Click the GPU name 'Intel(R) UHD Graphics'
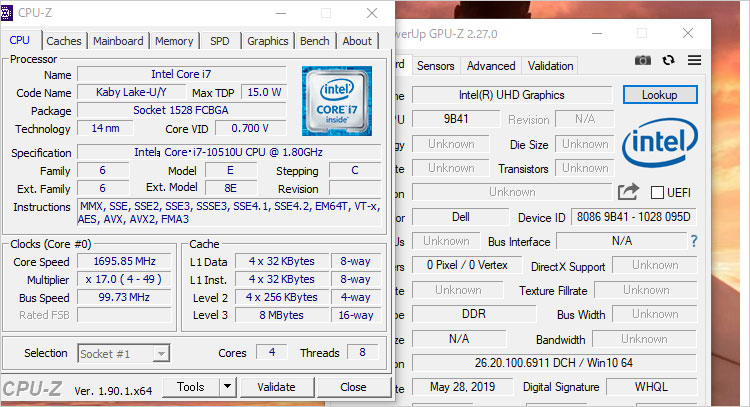Image resolution: width=750 pixels, height=407 pixels. click(x=512, y=95)
